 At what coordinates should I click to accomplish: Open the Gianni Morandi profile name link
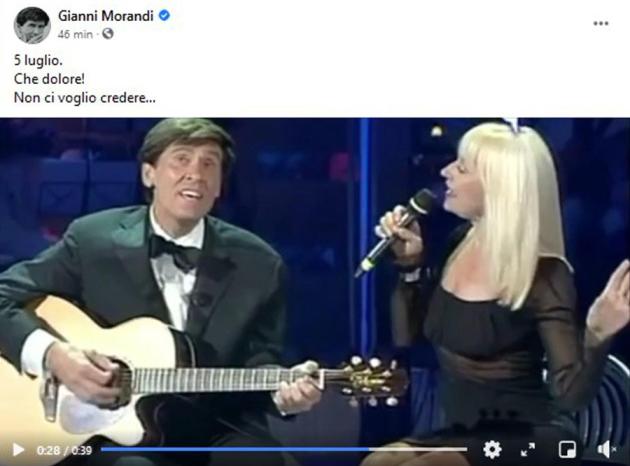(106, 16)
